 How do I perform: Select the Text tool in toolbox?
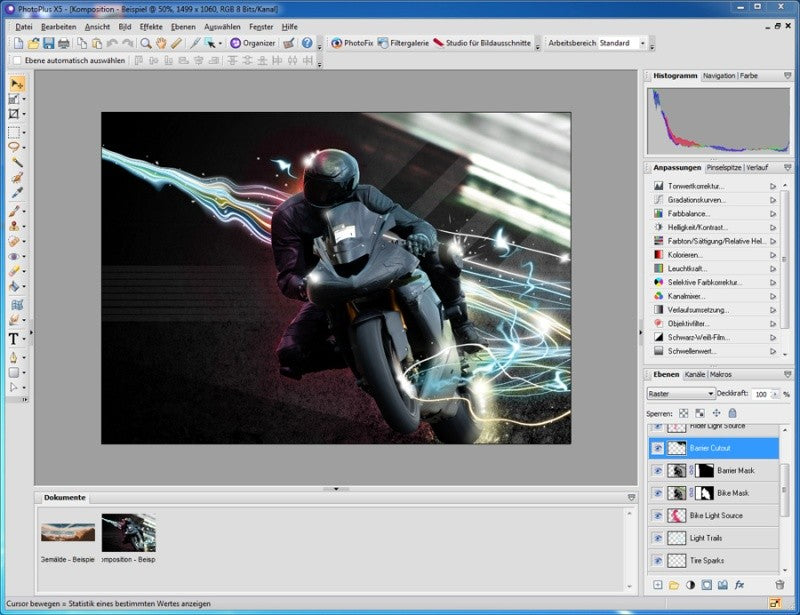[14, 339]
